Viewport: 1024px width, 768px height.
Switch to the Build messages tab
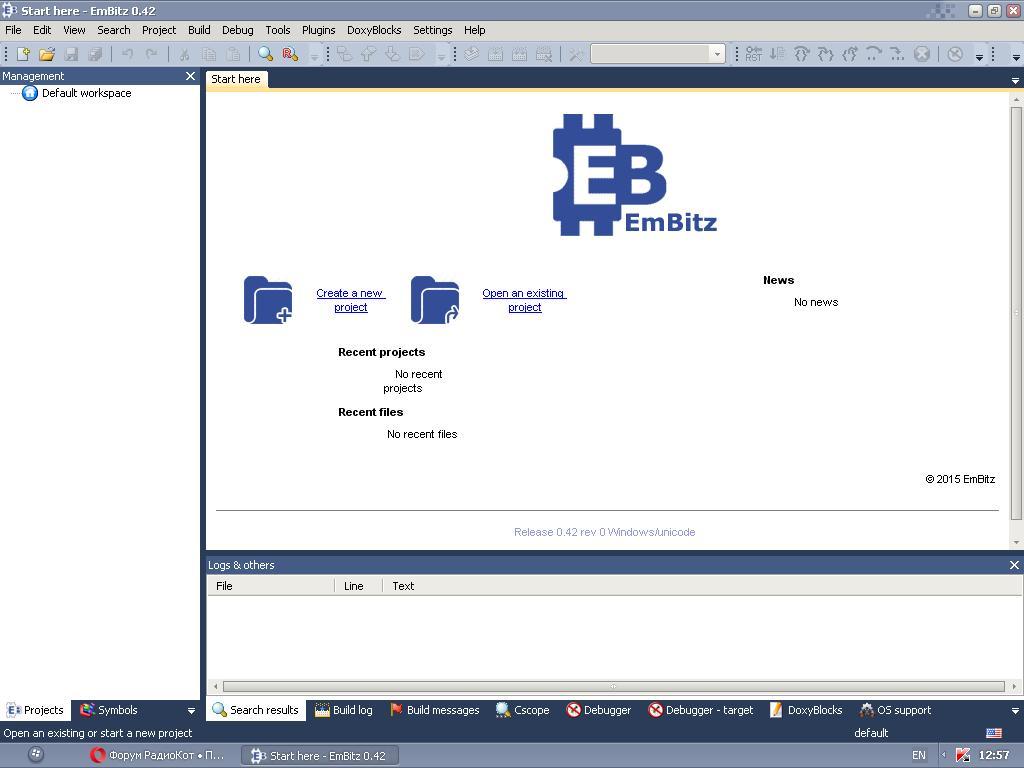point(434,710)
